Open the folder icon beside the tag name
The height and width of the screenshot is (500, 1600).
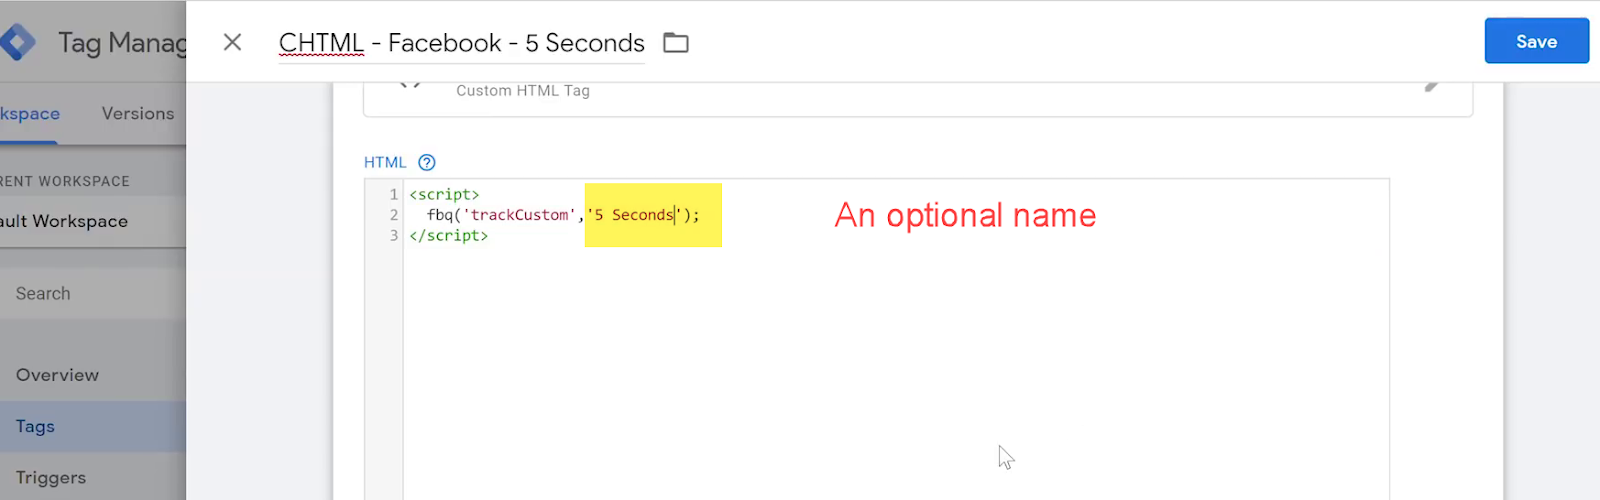[676, 43]
